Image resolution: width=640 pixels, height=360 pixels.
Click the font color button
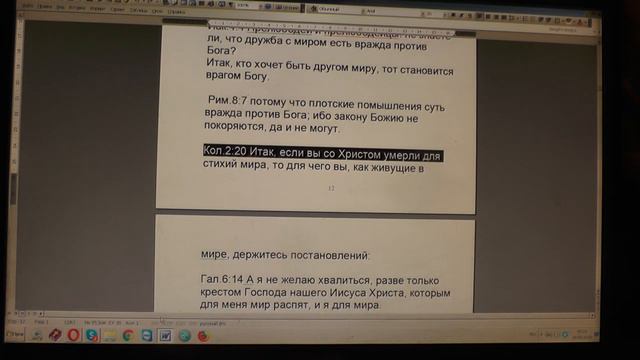580,21
